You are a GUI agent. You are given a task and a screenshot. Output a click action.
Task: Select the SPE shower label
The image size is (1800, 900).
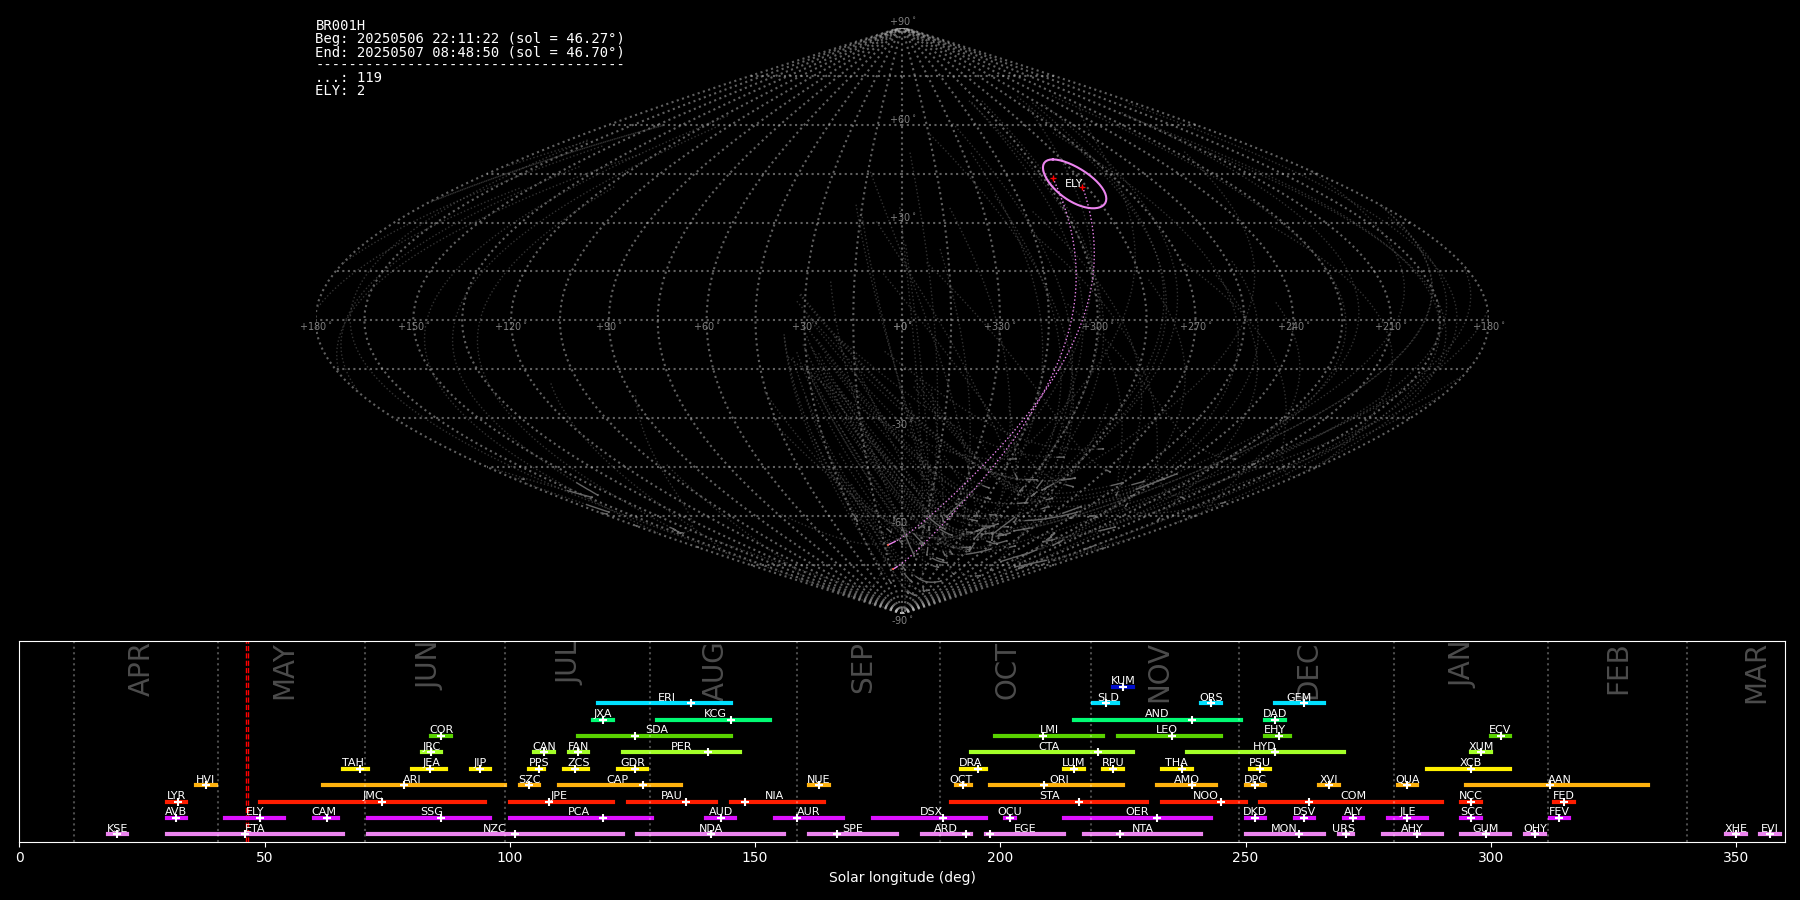pyautogui.click(x=852, y=828)
